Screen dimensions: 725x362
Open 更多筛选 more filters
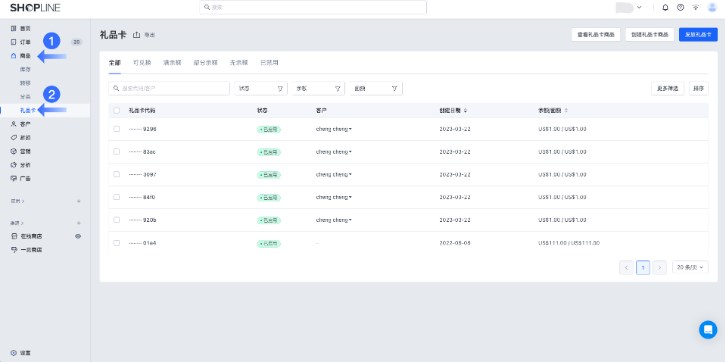[x=668, y=88]
